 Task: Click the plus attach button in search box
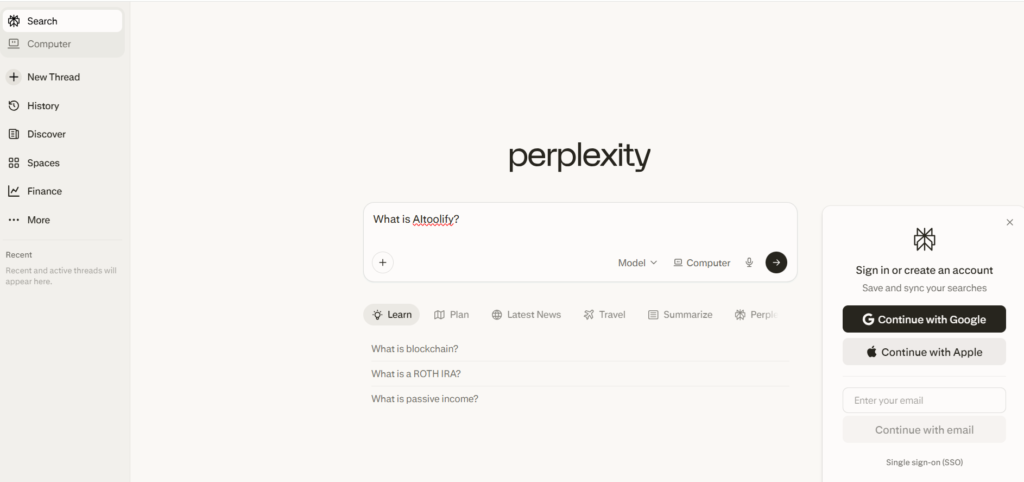(x=382, y=263)
